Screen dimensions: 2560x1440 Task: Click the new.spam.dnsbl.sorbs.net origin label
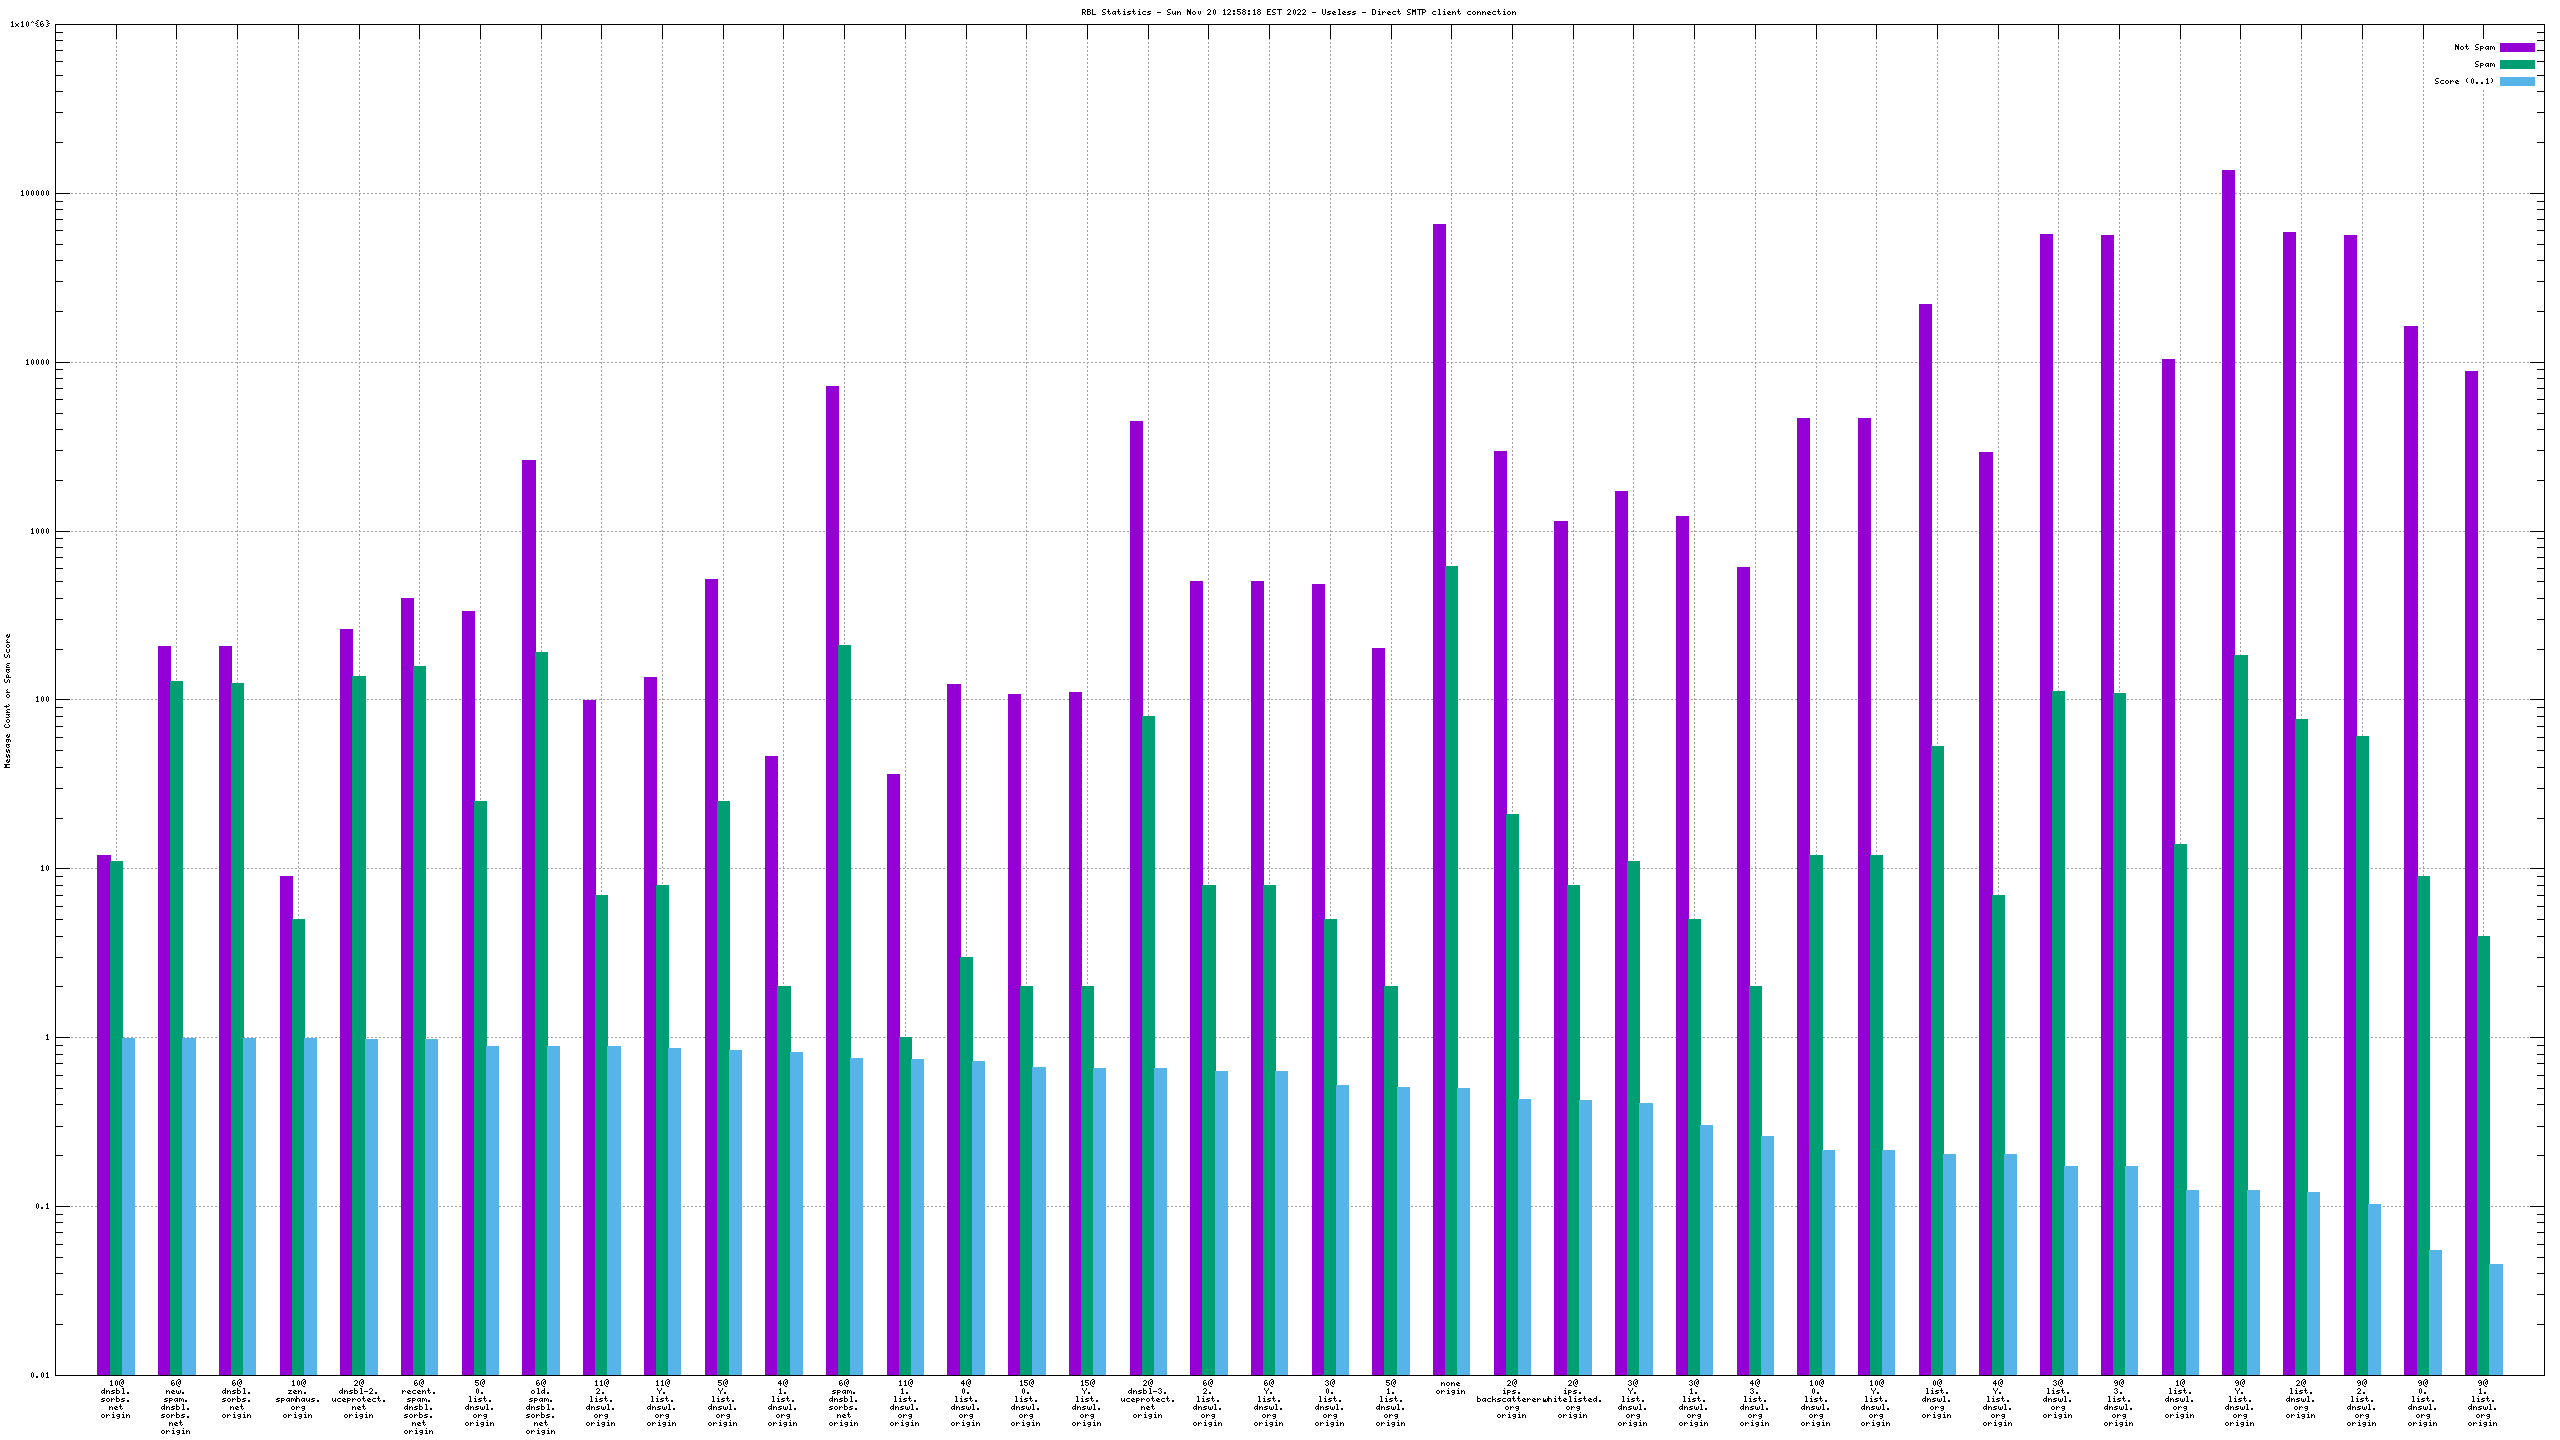tap(176, 1407)
